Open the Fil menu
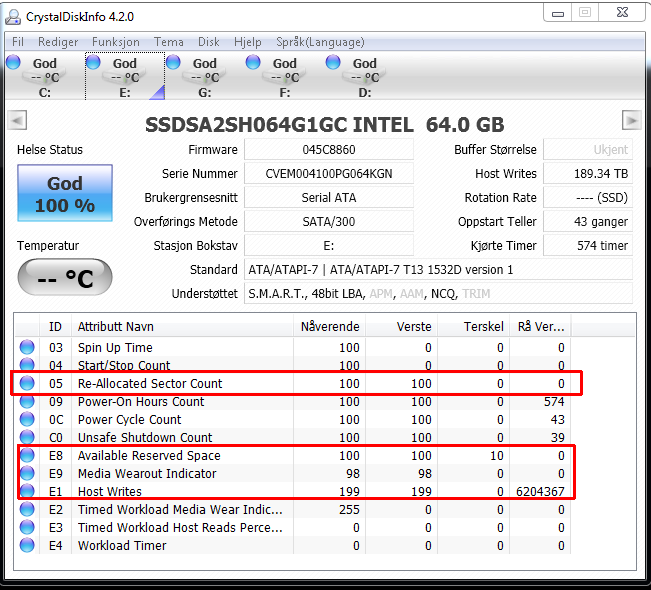This screenshot has width=651, height=590. coord(17,42)
